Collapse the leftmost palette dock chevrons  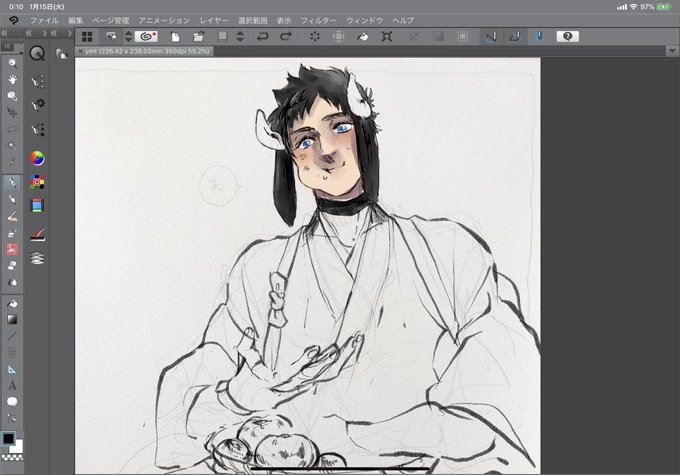[x=5, y=33]
